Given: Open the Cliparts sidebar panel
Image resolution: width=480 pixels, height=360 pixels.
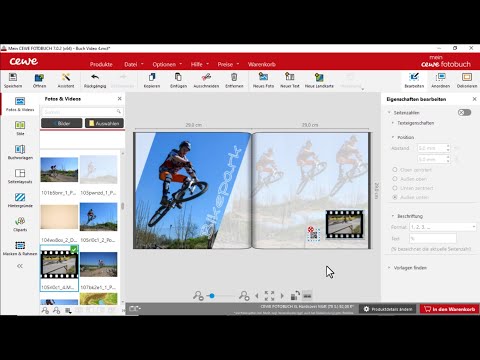Looking at the screenshot, I should pos(20,224).
